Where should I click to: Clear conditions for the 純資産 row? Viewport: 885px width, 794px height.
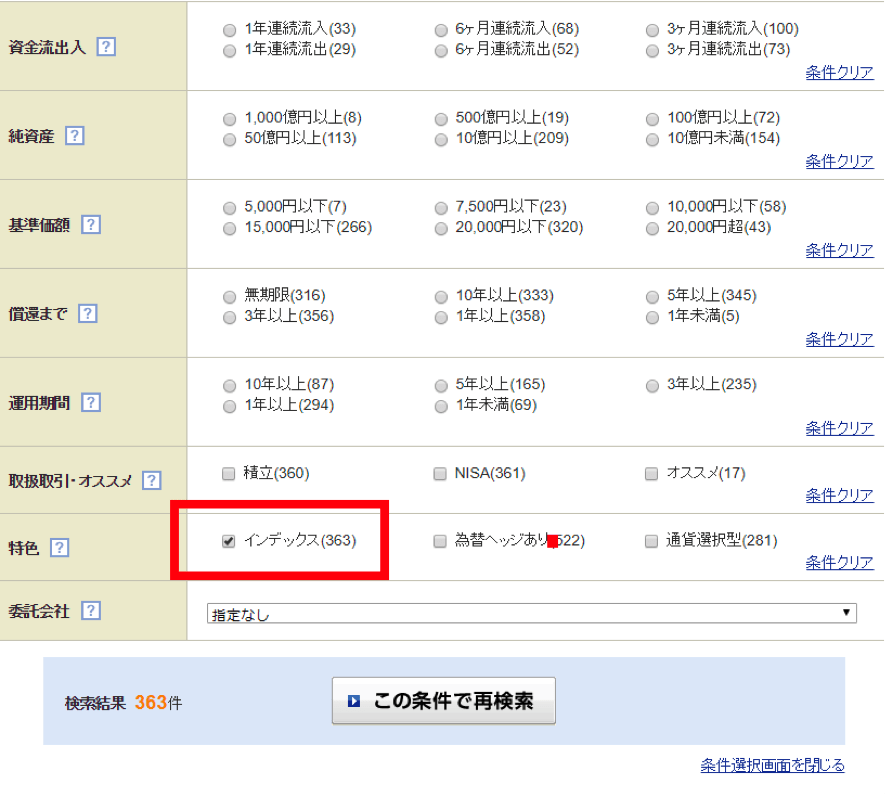[x=839, y=161]
